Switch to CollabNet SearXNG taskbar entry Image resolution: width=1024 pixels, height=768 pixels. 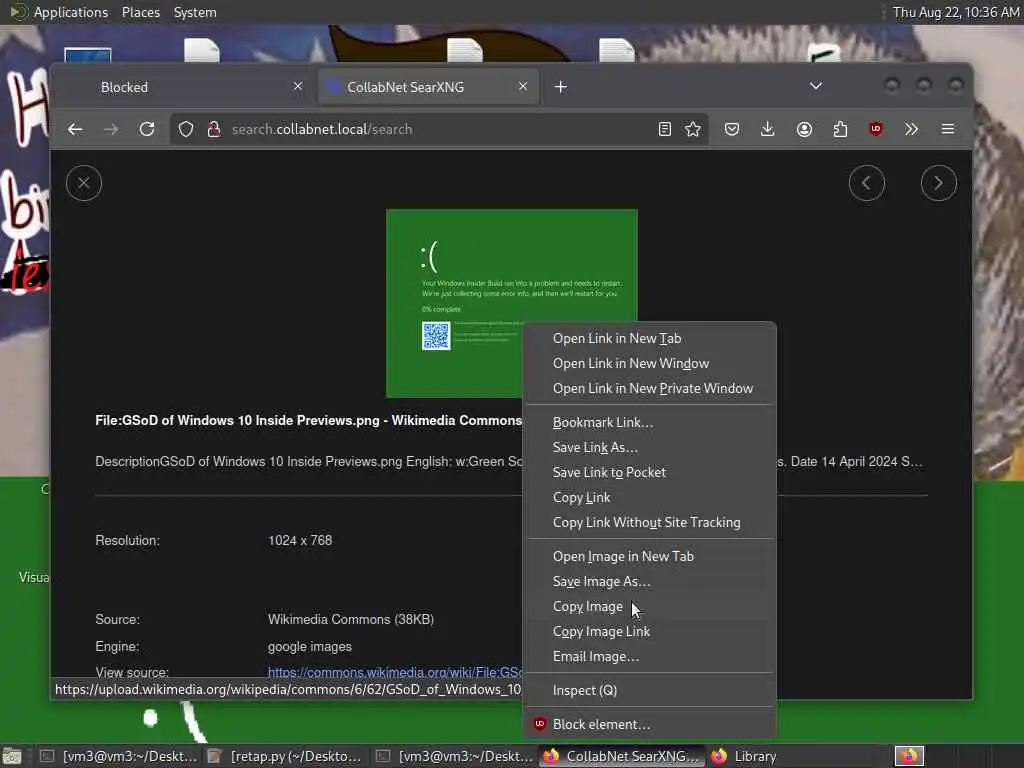pos(622,756)
